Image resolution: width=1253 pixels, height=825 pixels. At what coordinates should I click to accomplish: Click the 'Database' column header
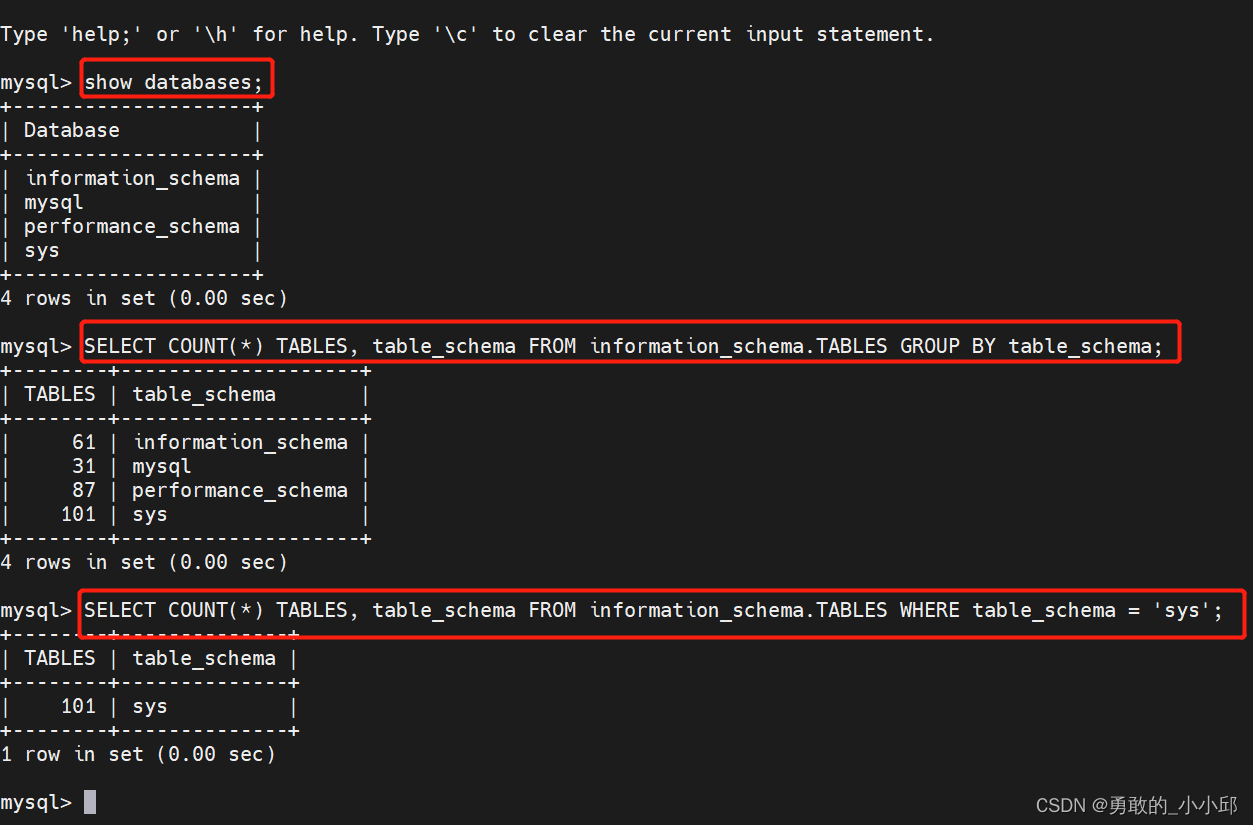point(71,130)
